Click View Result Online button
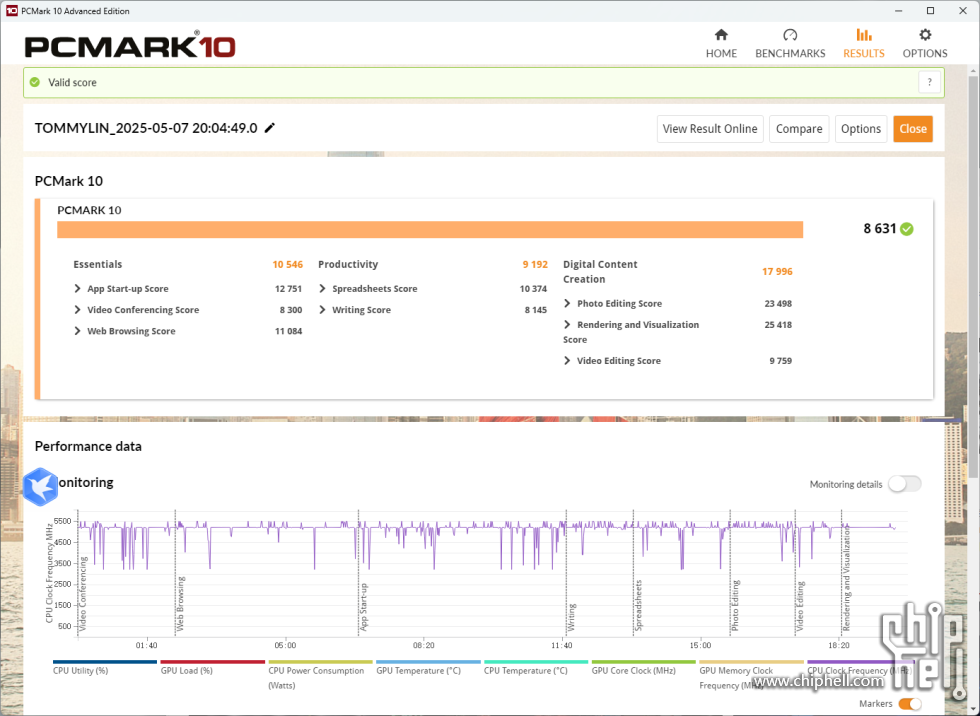 pyautogui.click(x=710, y=129)
